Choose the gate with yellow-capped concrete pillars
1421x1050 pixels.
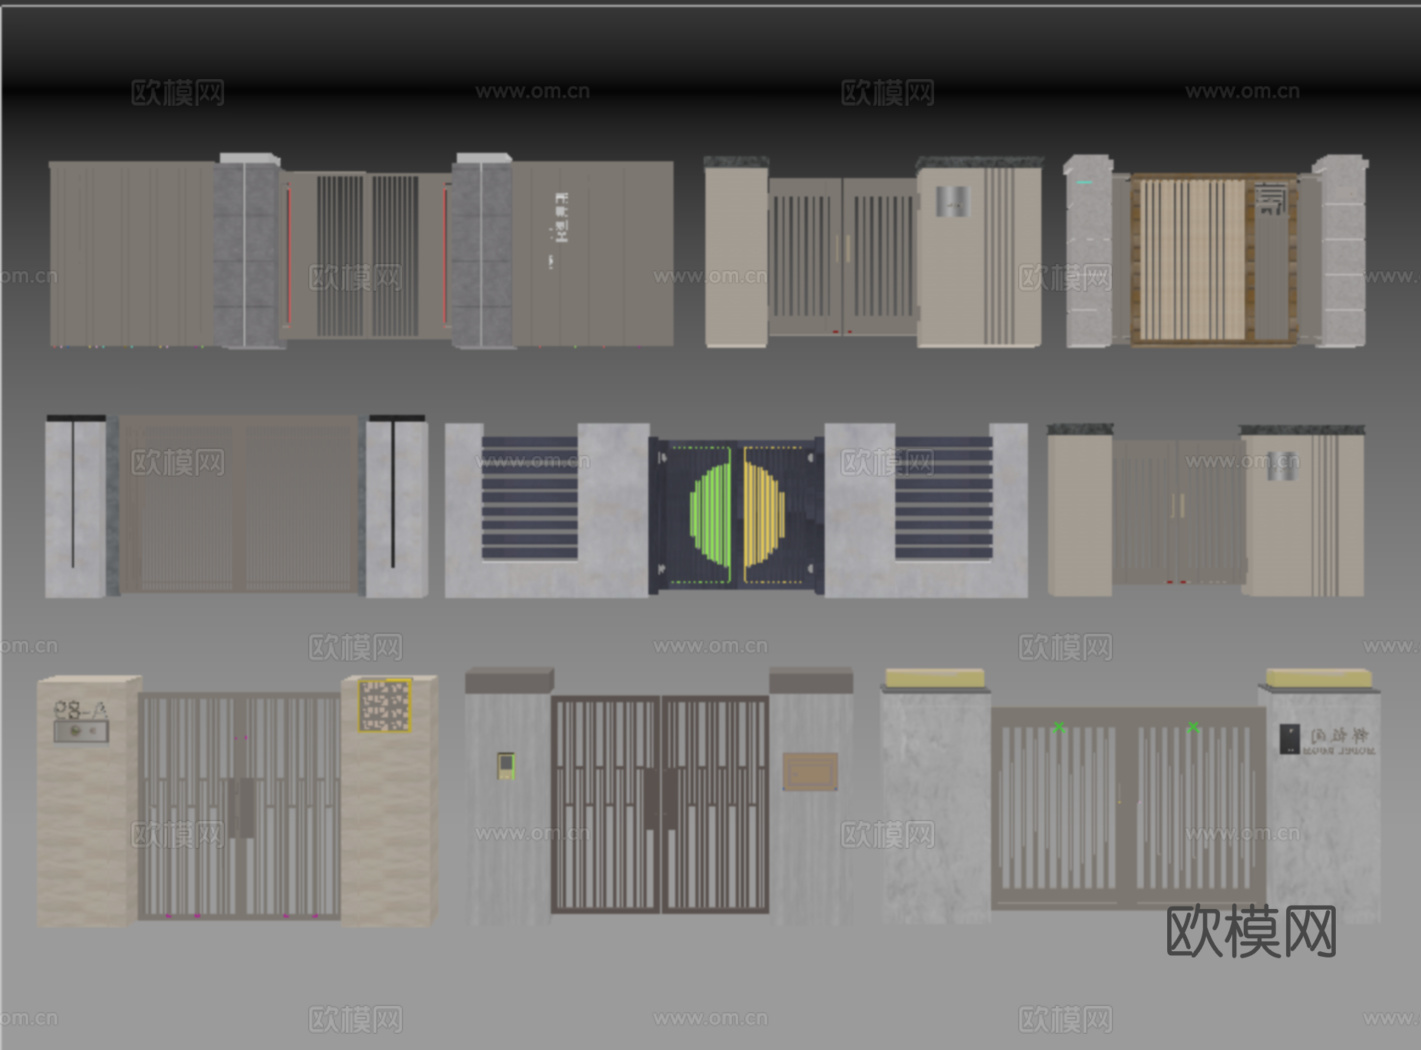pos(1130,795)
